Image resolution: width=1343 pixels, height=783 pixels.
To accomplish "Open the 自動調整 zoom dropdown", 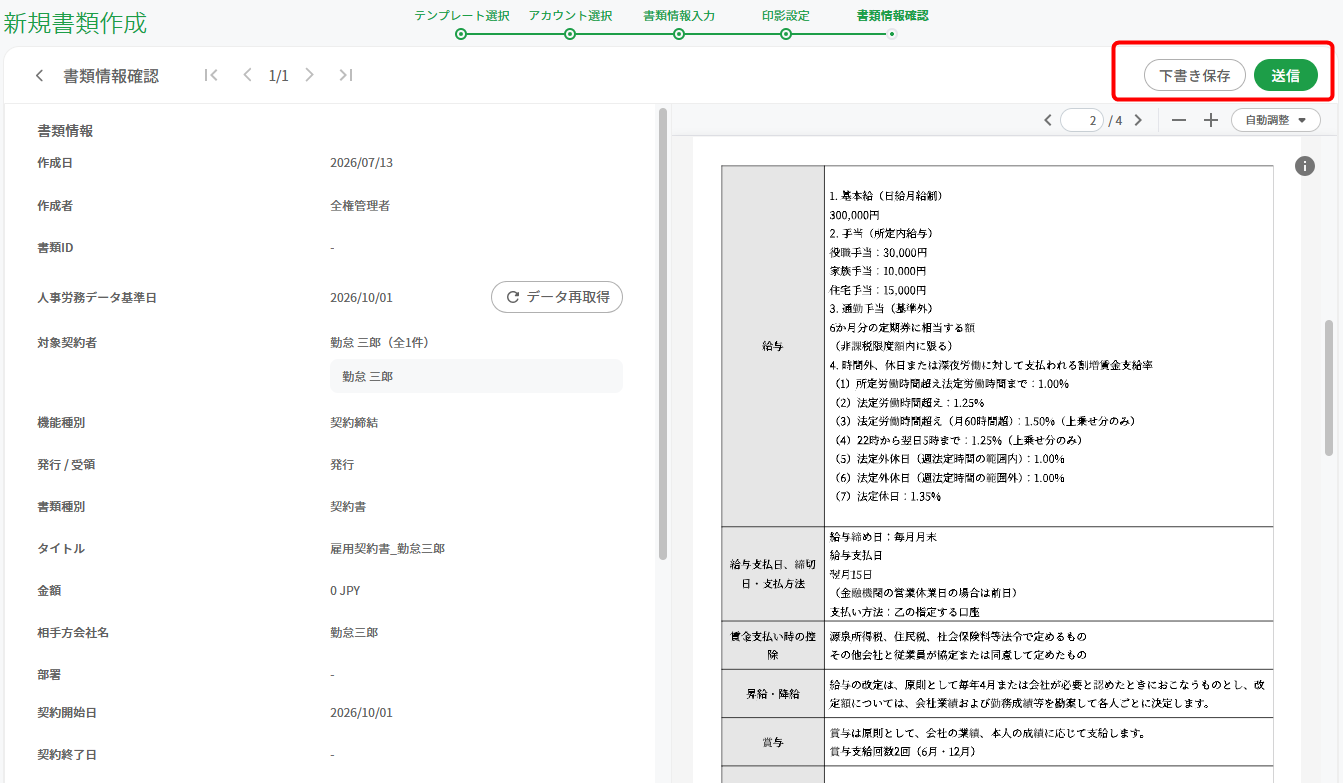I will 1275,120.
